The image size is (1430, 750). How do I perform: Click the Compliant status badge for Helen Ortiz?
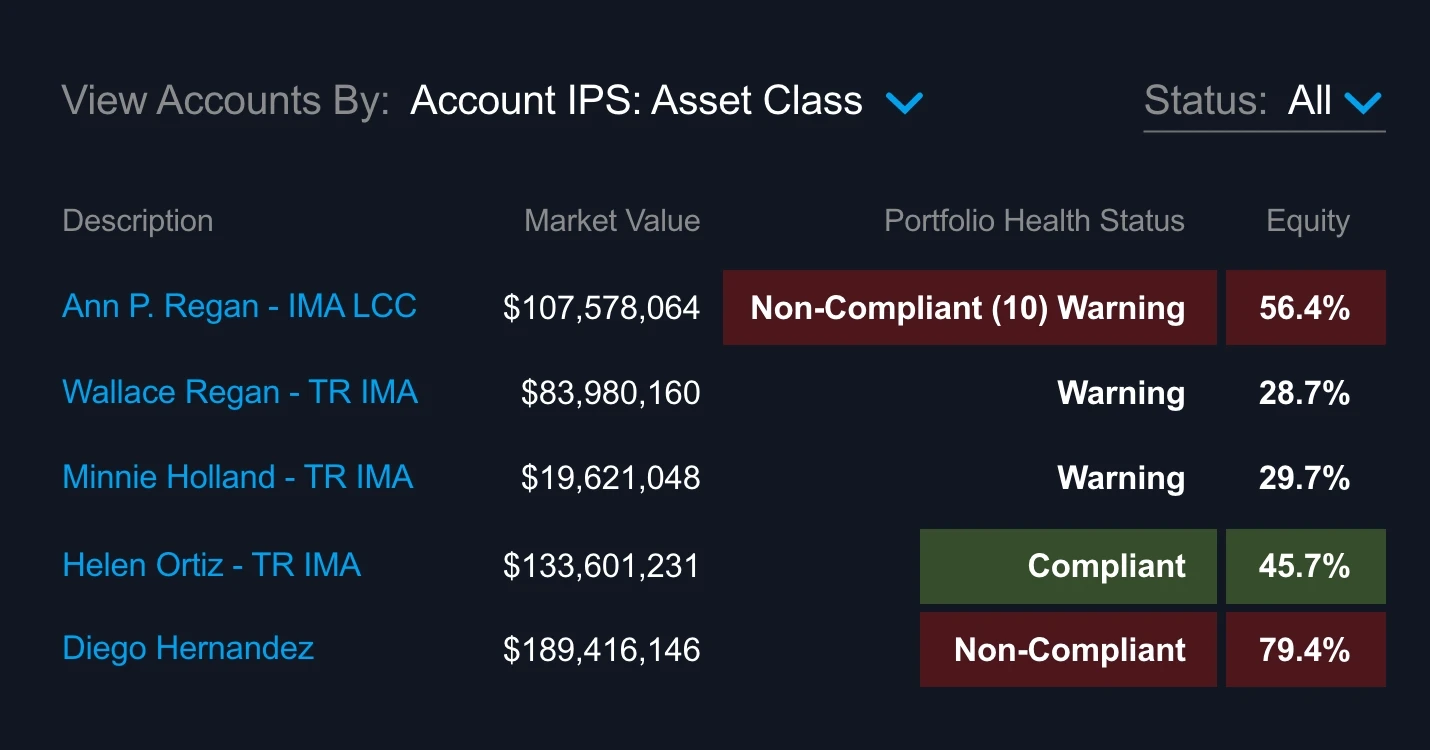[1067, 565]
